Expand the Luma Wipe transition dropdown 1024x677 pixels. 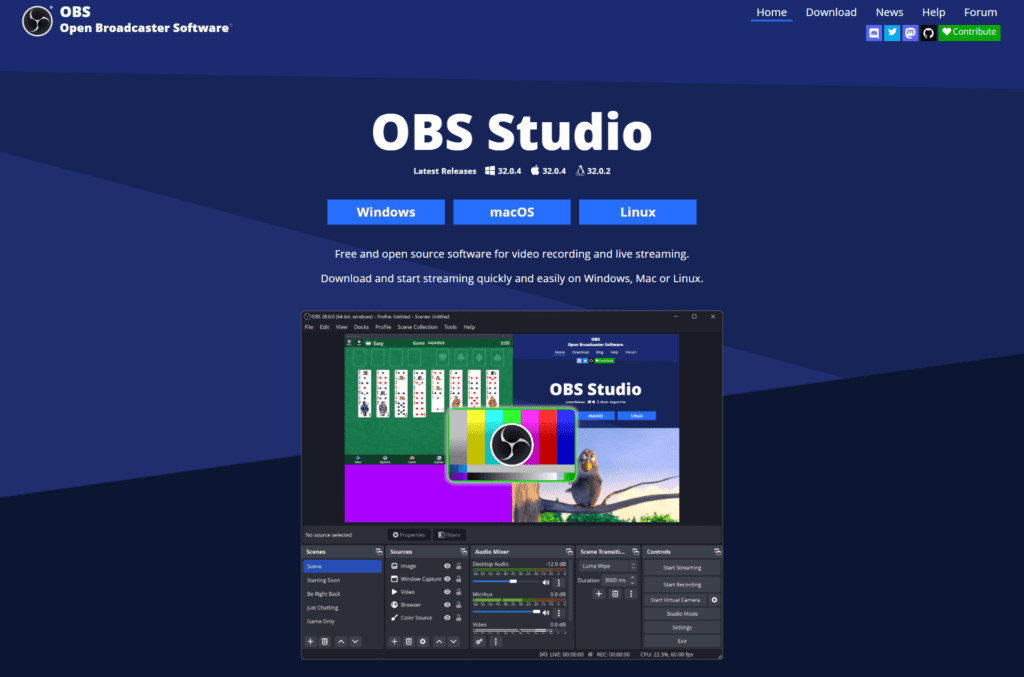point(632,566)
